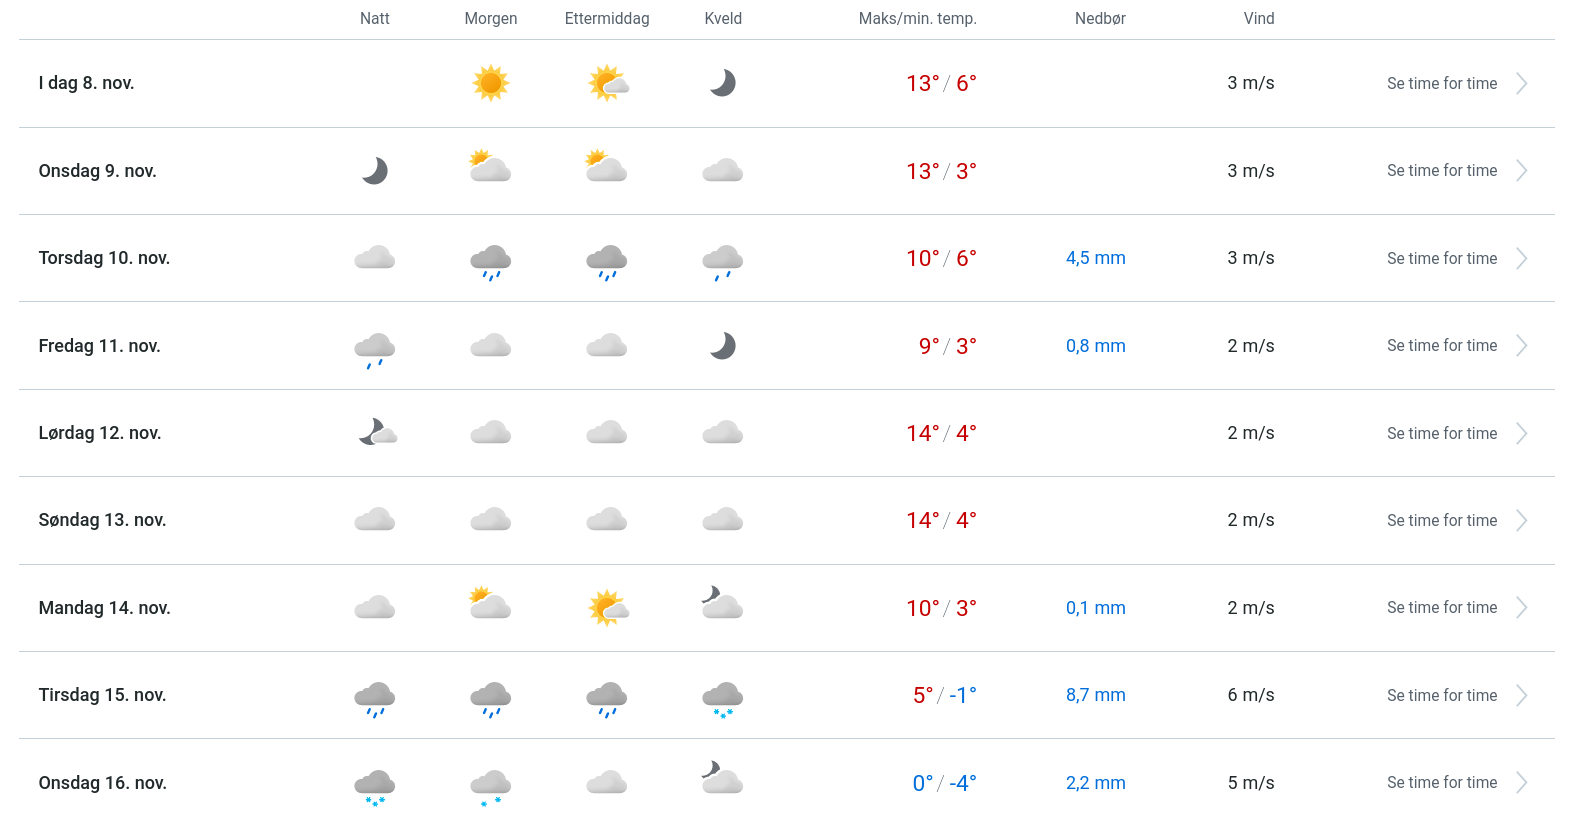Click Onsdag 16. nov. night snow icon

click(375, 786)
